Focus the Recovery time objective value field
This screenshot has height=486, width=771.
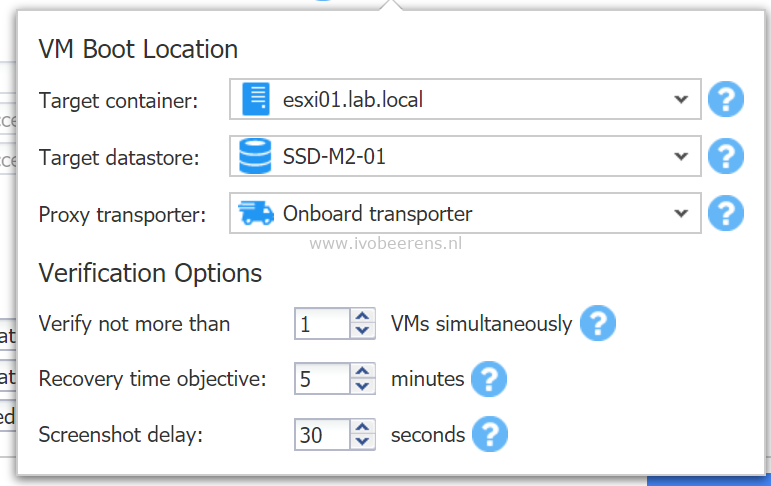point(322,379)
